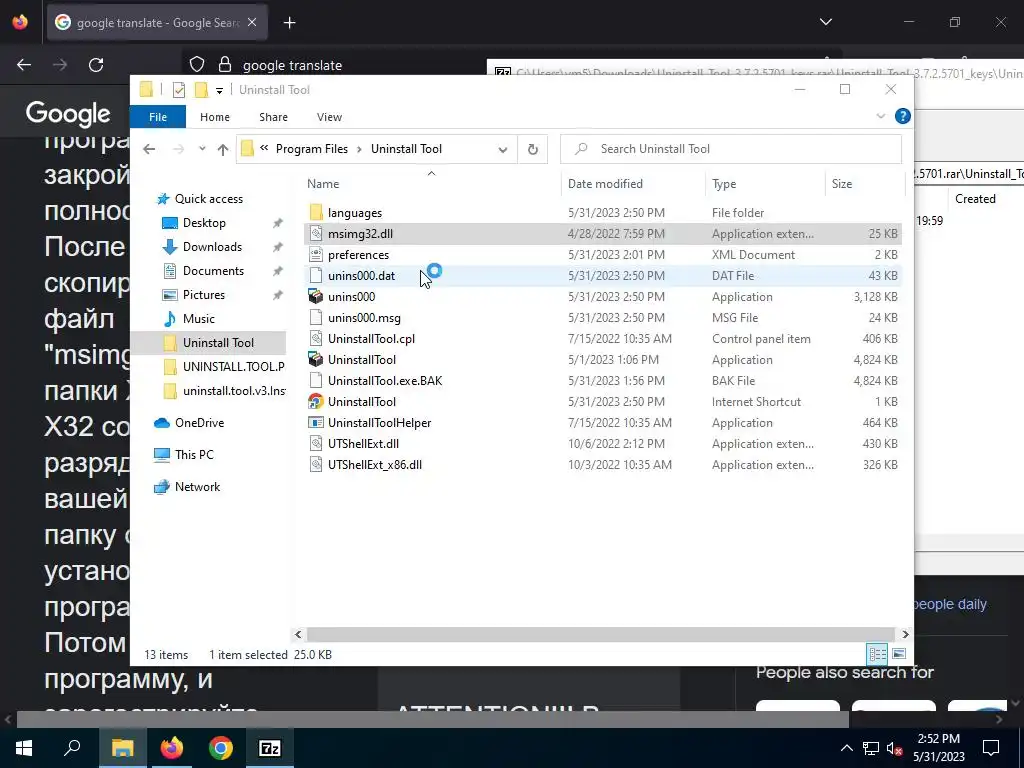This screenshot has width=1024, height=768.
Task: Select the preferences XML file icon
Action: 316,254
